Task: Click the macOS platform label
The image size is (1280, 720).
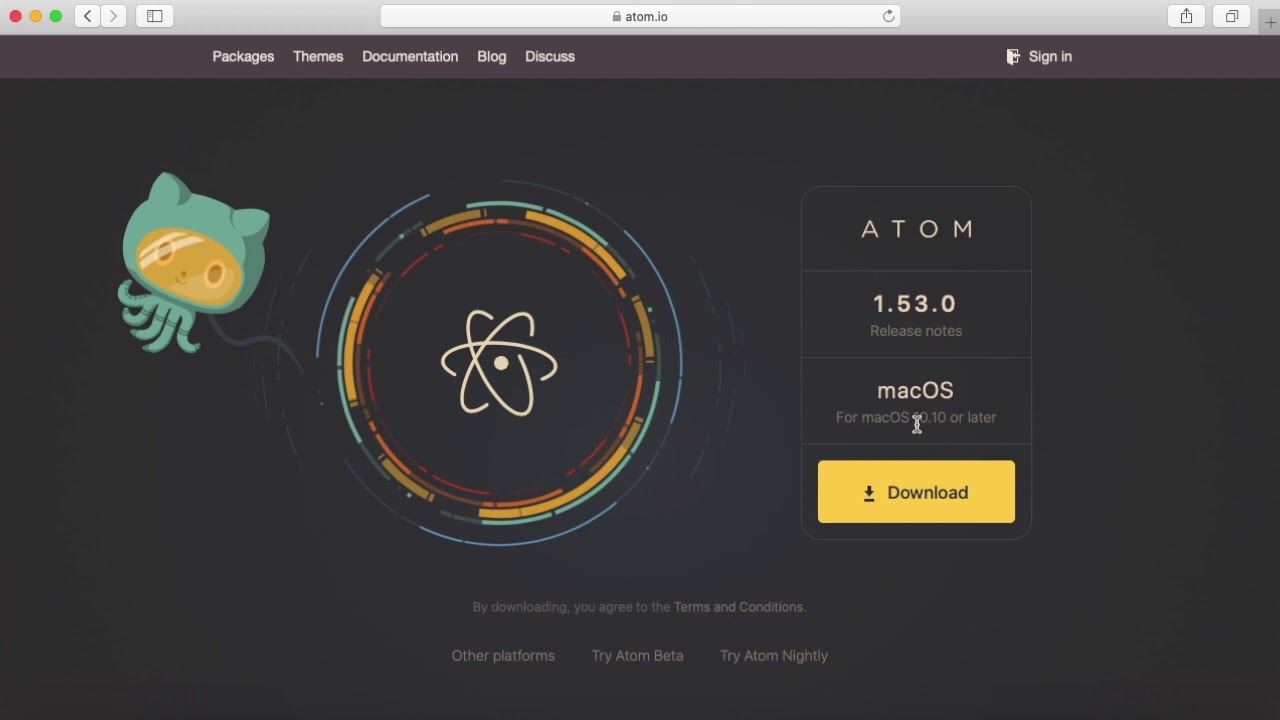Action: [915, 391]
